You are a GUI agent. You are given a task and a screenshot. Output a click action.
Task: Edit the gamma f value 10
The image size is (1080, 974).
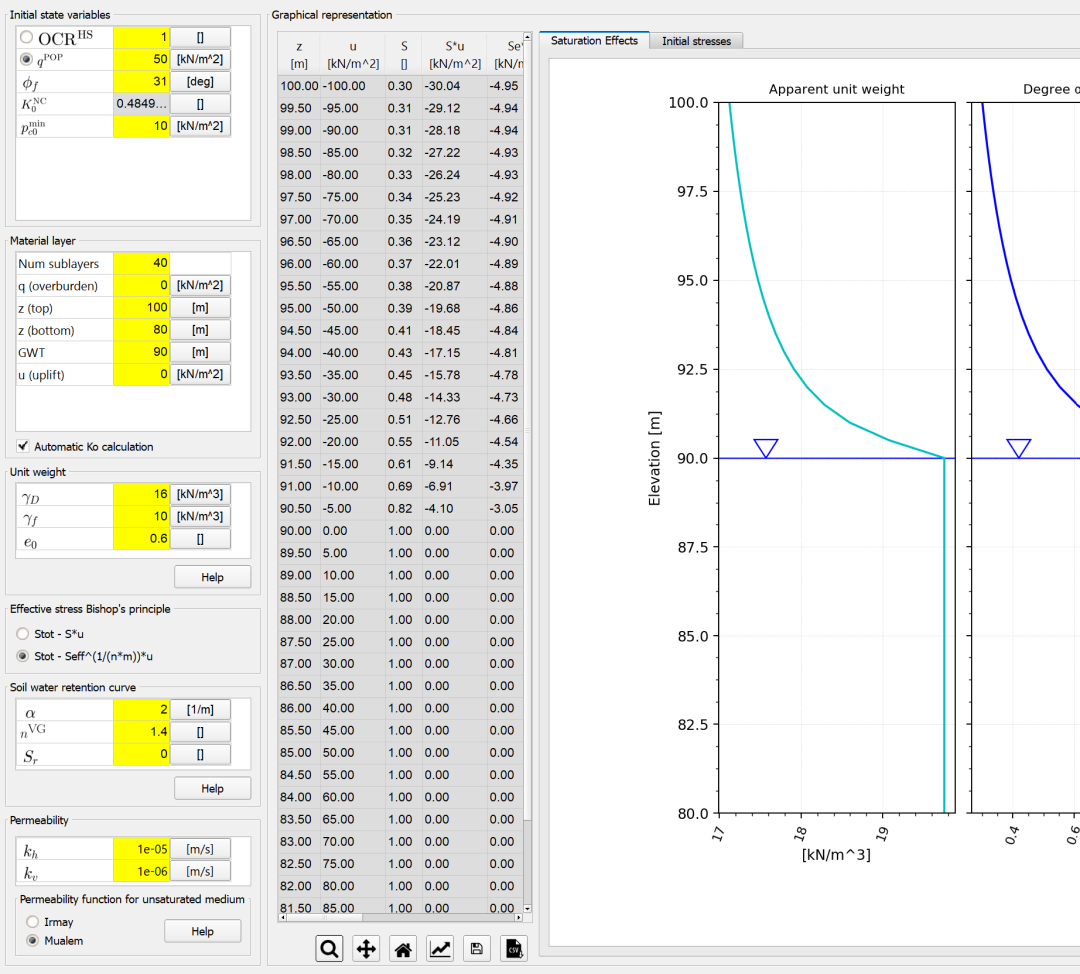[141, 516]
